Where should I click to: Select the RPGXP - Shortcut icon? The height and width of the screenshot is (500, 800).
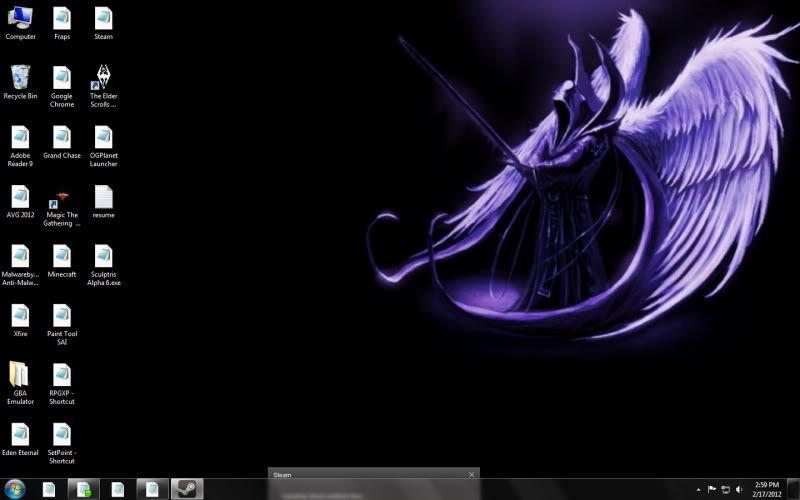point(62,384)
